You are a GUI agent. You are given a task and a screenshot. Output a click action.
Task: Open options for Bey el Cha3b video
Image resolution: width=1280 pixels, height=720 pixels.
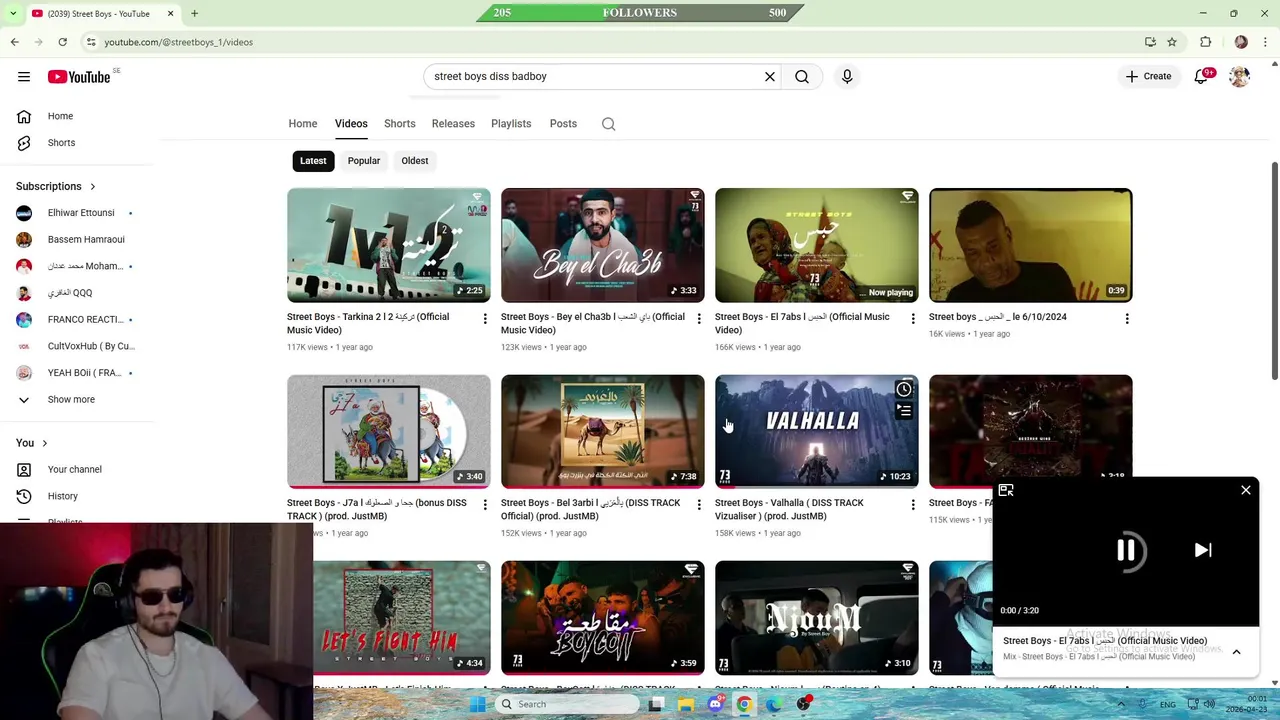point(699,318)
